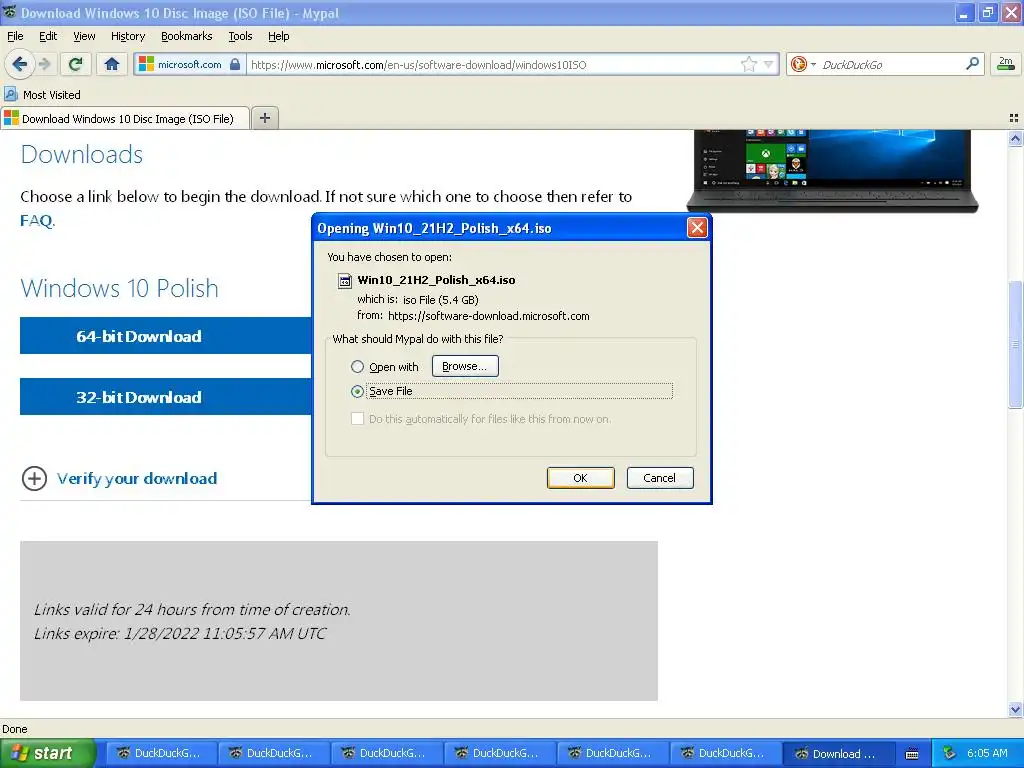The height and width of the screenshot is (768, 1024).
Task: Click the software-download.microsoft.com source text
Action: pos(488,316)
